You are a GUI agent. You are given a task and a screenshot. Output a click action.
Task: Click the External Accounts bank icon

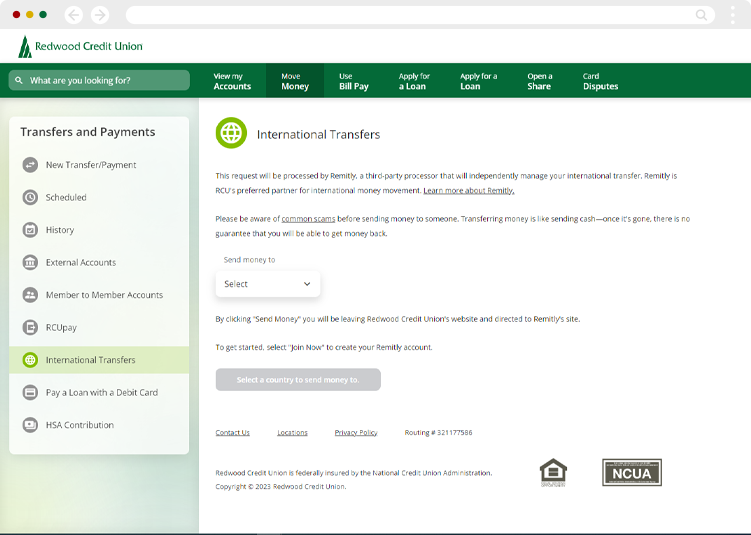[30, 262]
